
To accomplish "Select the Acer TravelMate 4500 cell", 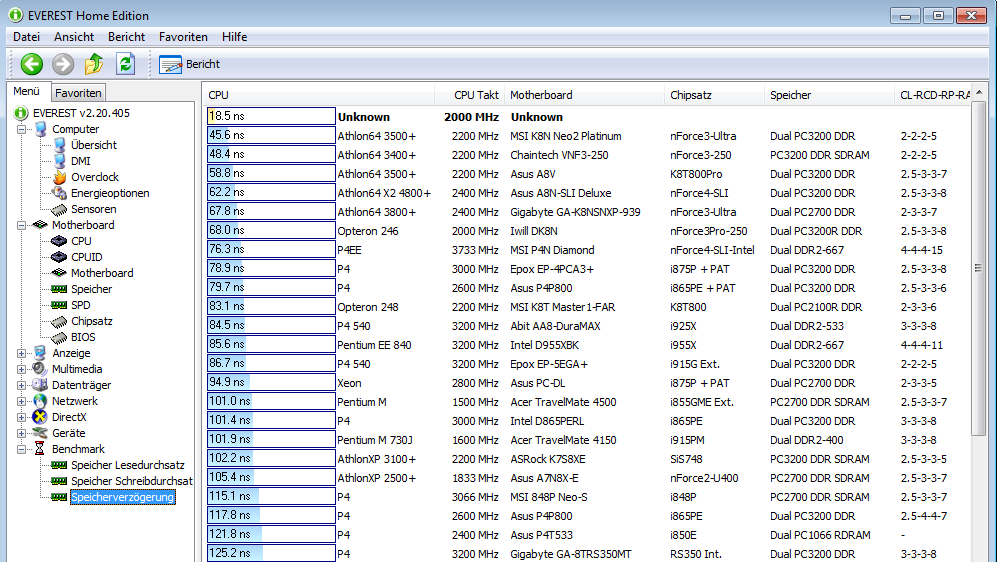I will coord(563,402).
